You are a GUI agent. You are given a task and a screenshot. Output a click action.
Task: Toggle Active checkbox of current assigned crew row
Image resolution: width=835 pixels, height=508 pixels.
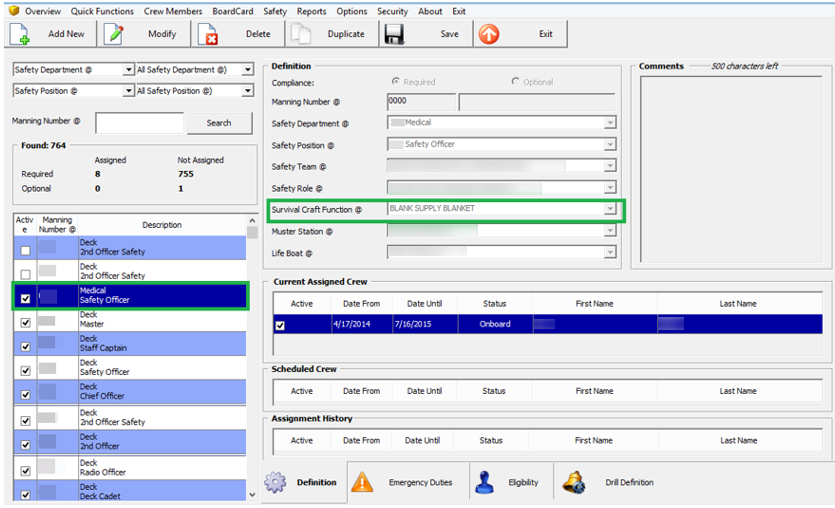pos(280,325)
